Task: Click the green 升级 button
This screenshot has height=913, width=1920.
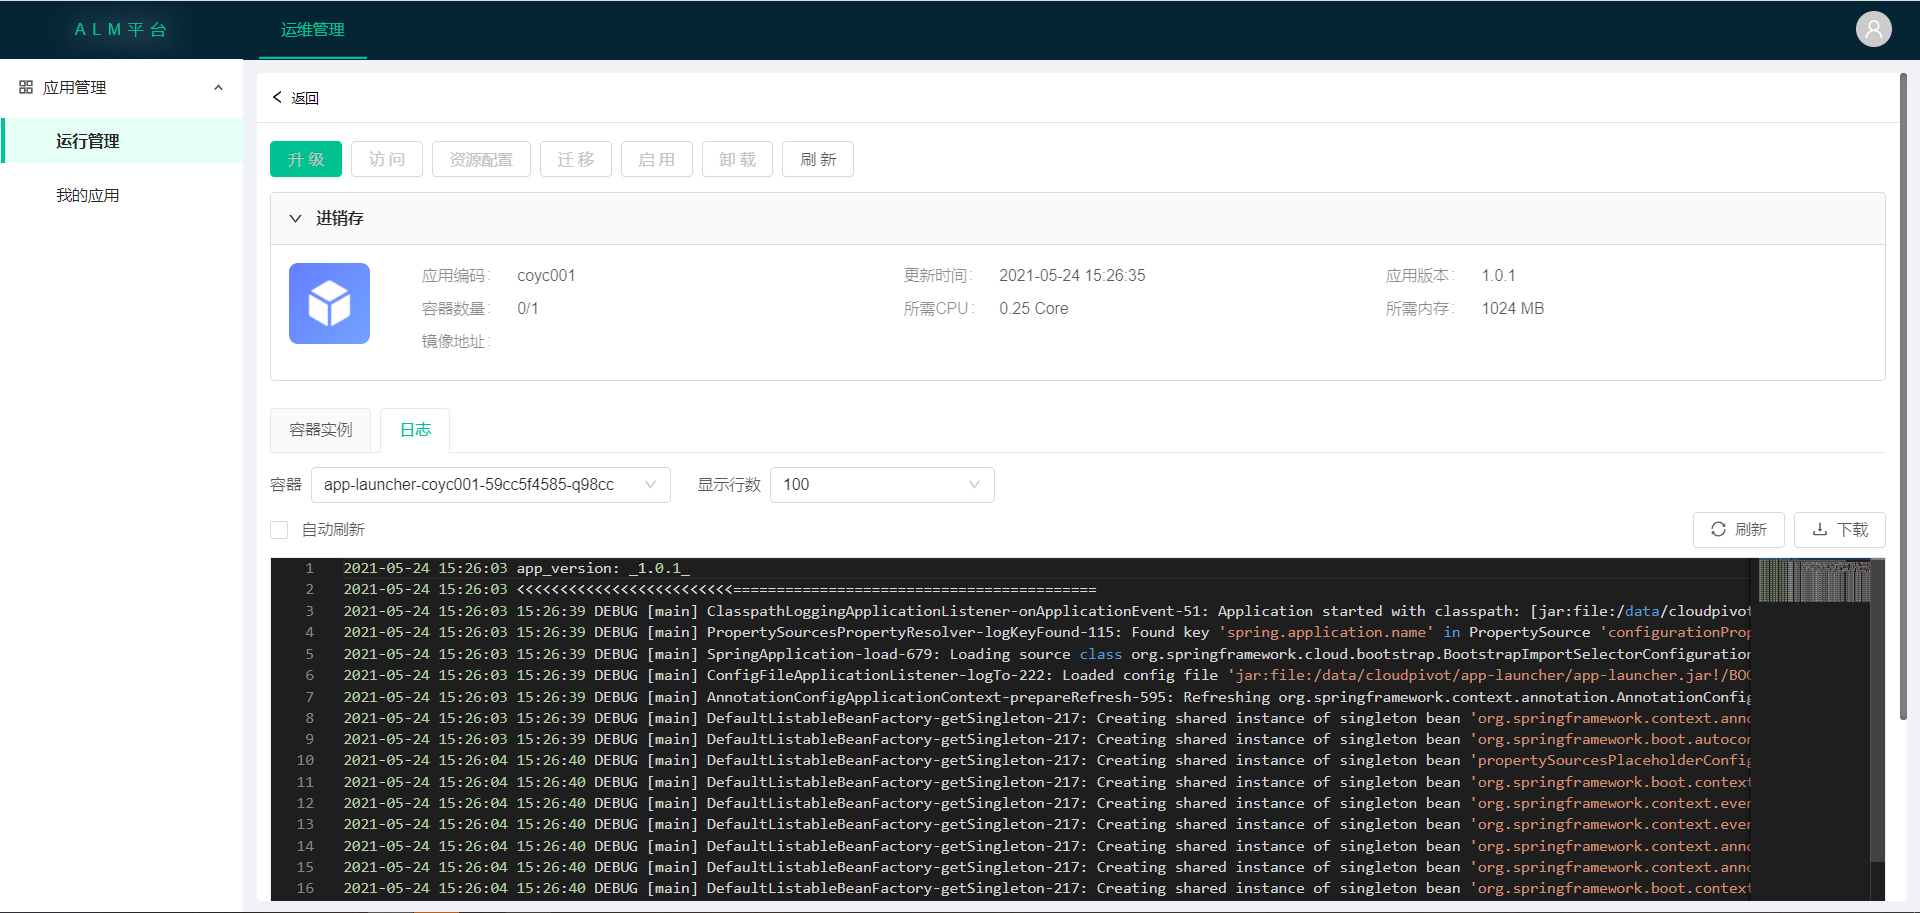Action: pyautogui.click(x=306, y=159)
